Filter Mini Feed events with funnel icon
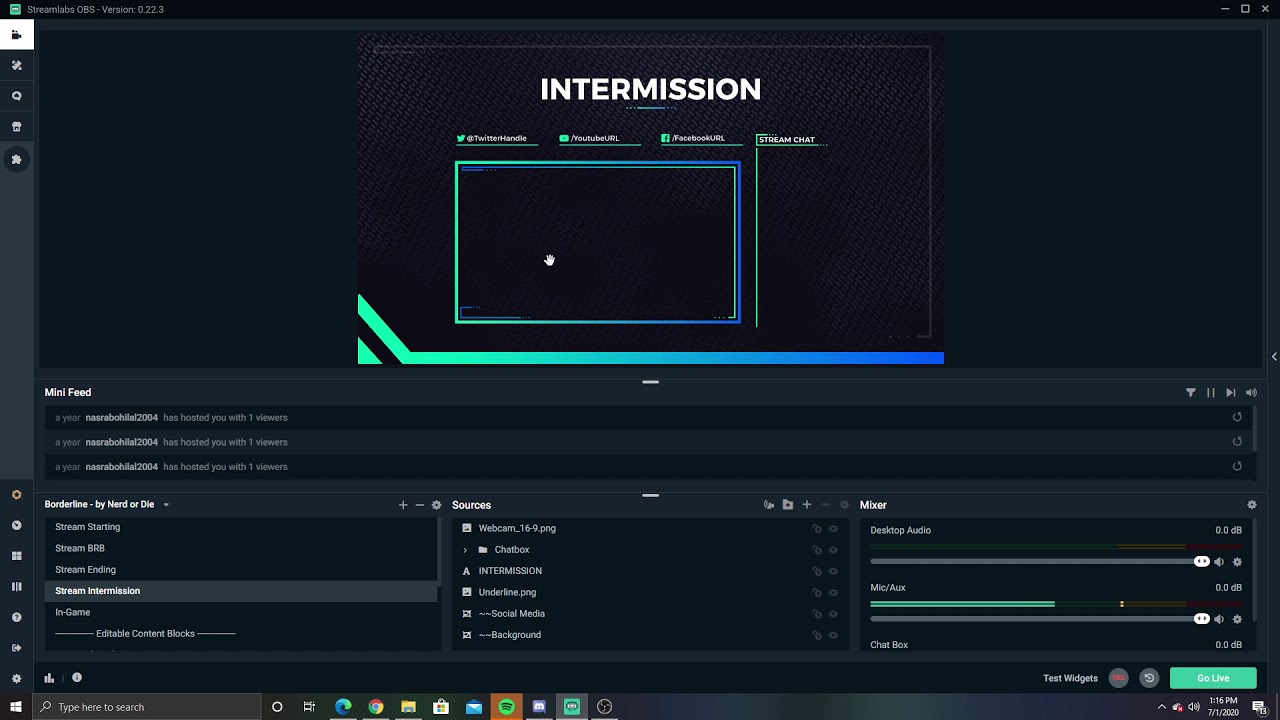1280x720 pixels. coord(1191,393)
